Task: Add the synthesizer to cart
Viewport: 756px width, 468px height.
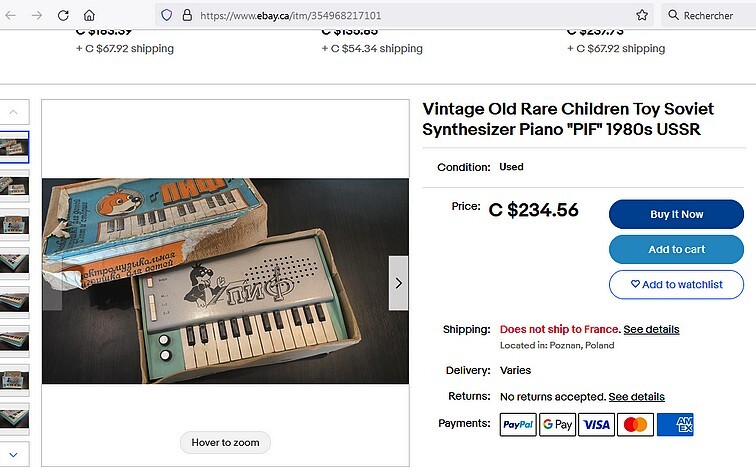Action: [x=676, y=249]
